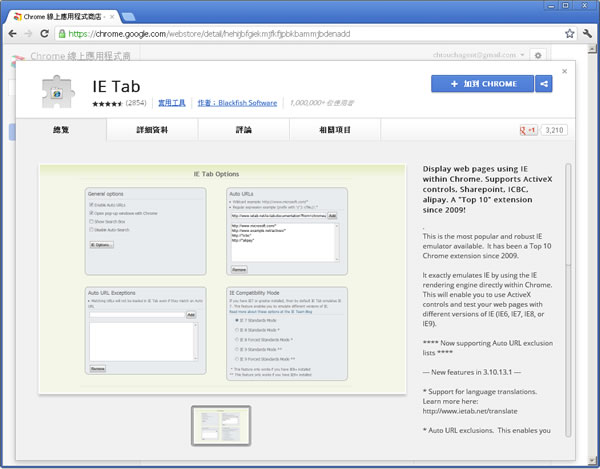Close the Chrome web store tab

(112, 17)
